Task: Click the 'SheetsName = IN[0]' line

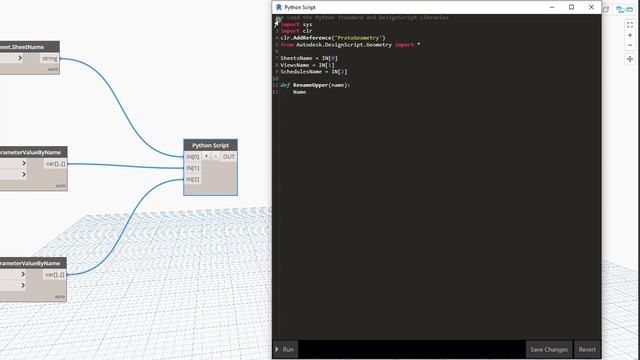Action: click(x=309, y=58)
